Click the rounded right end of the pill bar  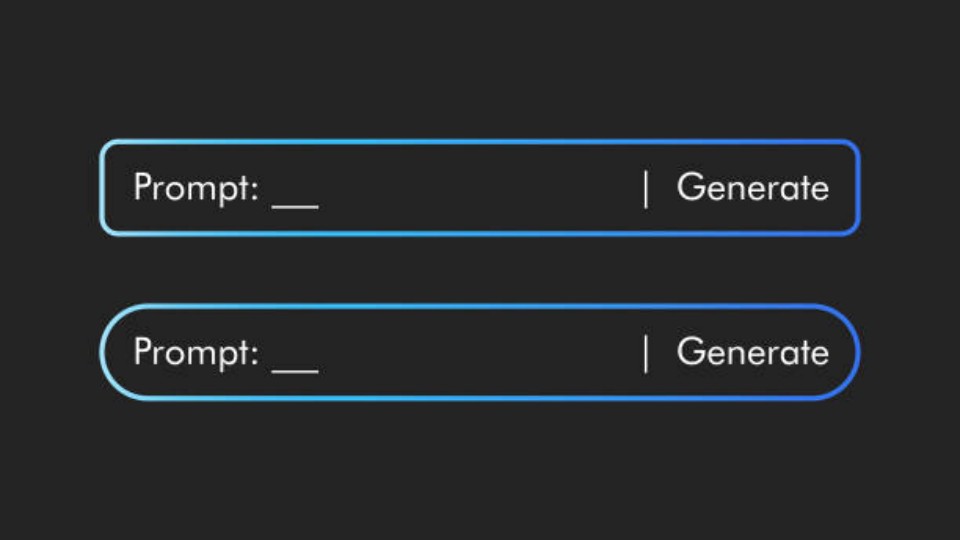coord(857,352)
